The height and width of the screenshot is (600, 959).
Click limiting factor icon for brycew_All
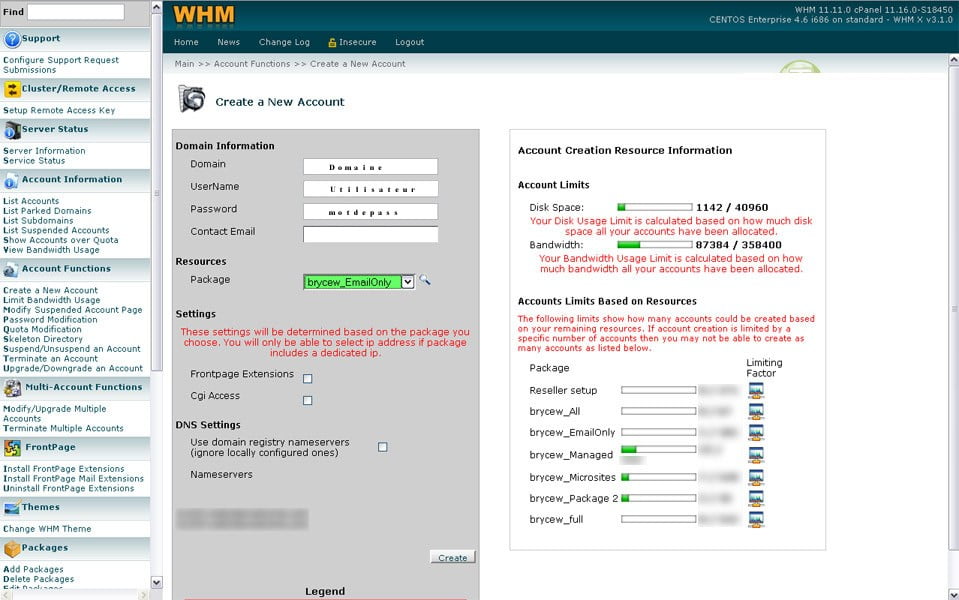click(756, 411)
